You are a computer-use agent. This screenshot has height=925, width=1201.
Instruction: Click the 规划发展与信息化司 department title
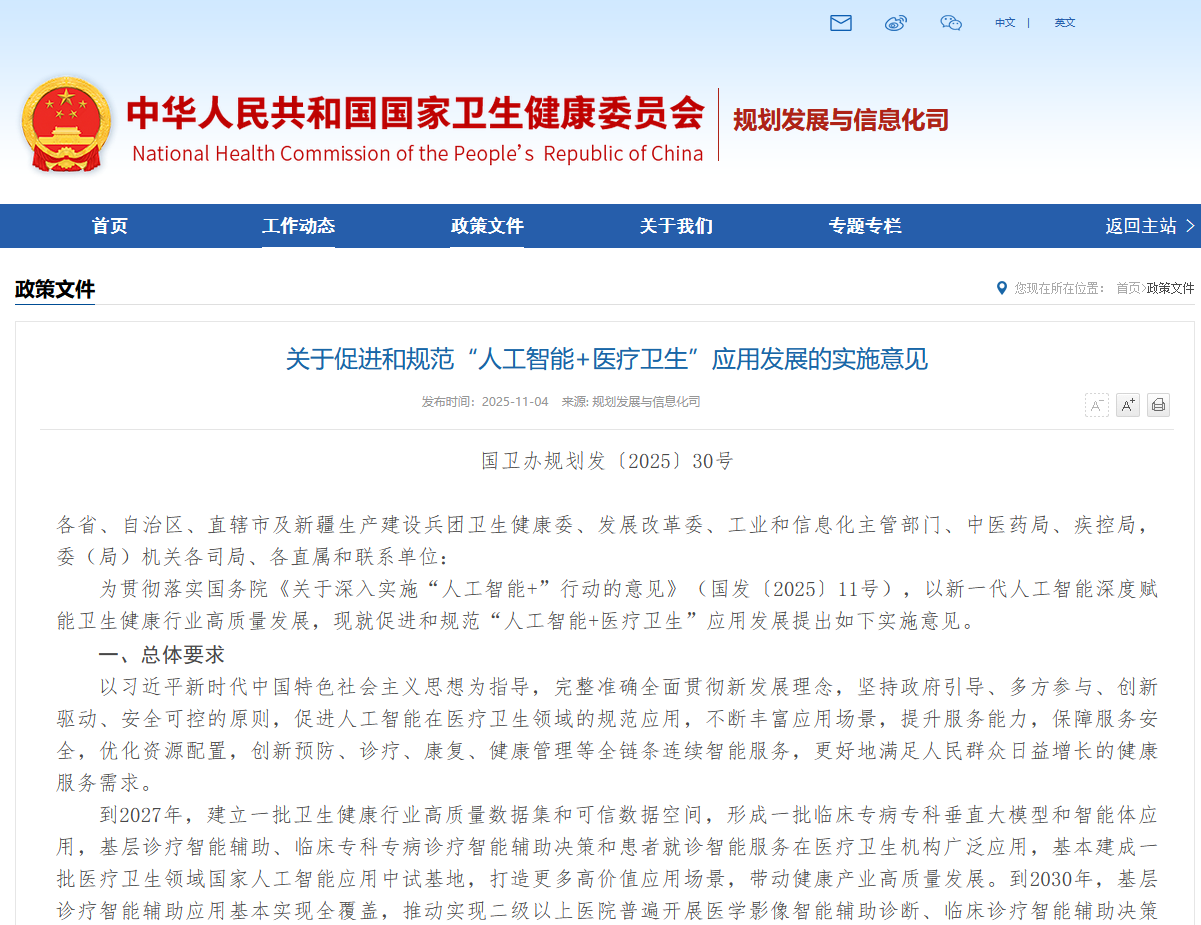pyautogui.click(x=840, y=121)
